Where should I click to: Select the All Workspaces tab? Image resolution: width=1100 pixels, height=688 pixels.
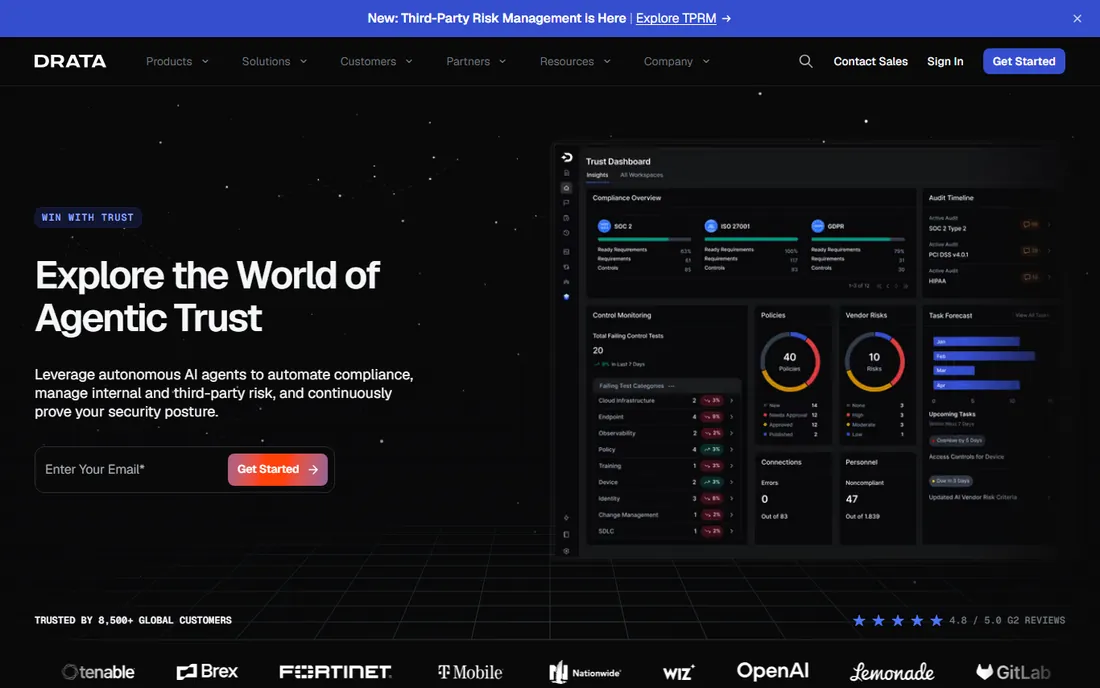pyautogui.click(x=641, y=175)
